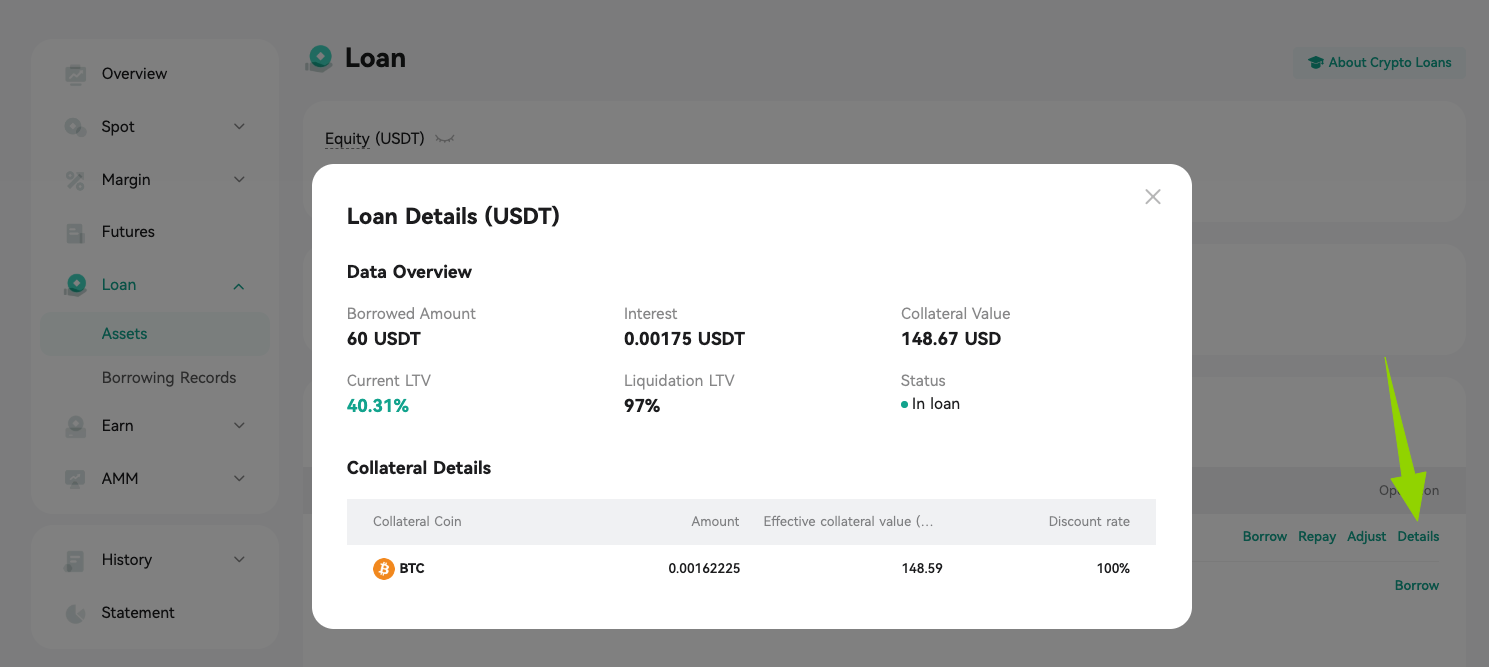Click the Loan Details (USDT) title

[x=453, y=216]
